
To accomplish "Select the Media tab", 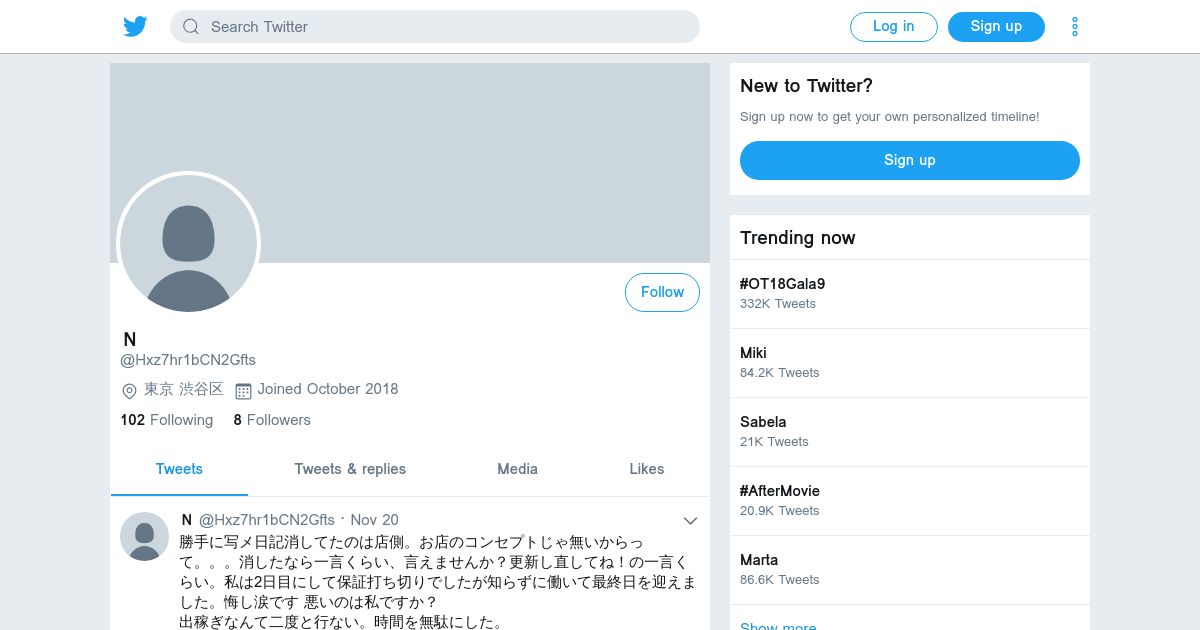I will 517,469.
